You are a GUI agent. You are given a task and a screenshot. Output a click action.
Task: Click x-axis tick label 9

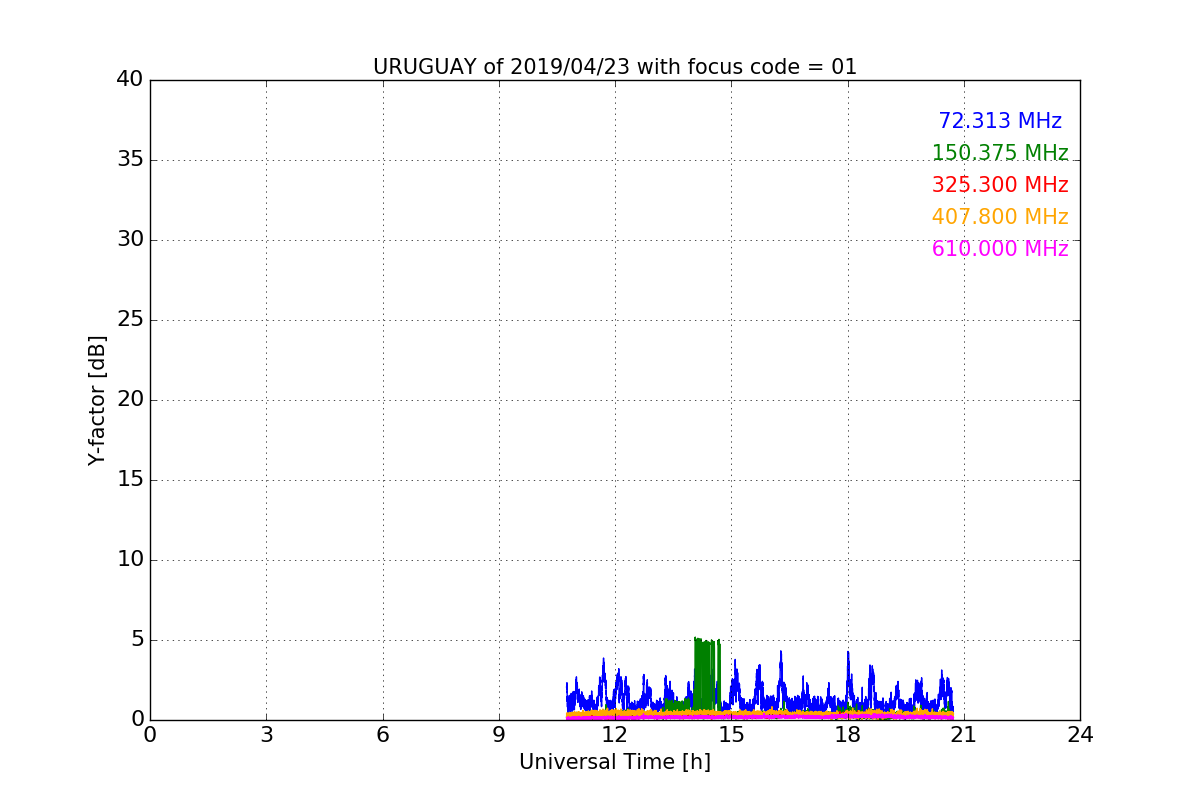point(499,735)
